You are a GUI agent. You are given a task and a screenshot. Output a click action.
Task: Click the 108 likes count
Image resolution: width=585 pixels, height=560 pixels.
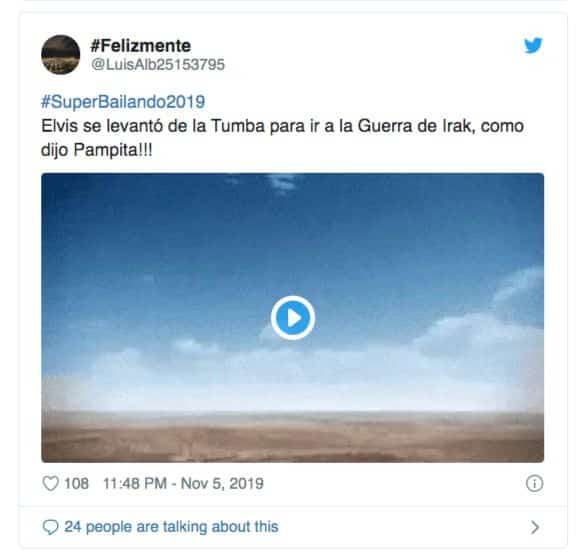click(x=76, y=484)
